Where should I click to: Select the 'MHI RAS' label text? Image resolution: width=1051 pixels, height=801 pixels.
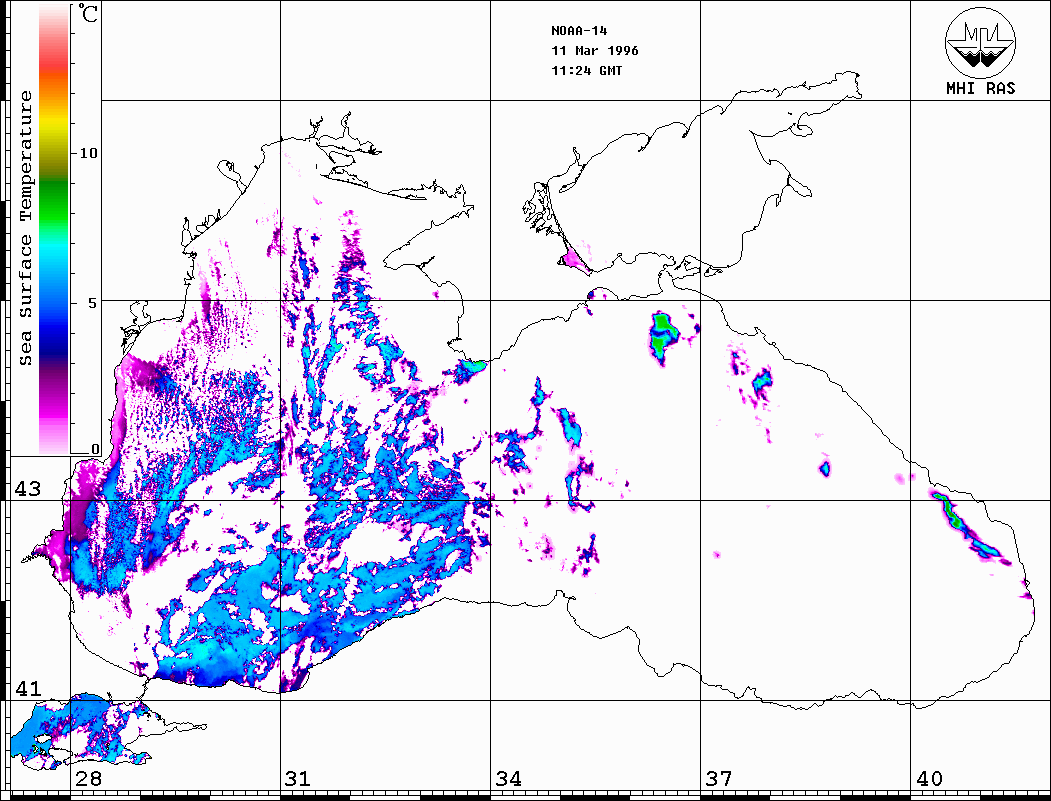pos(980,88)
